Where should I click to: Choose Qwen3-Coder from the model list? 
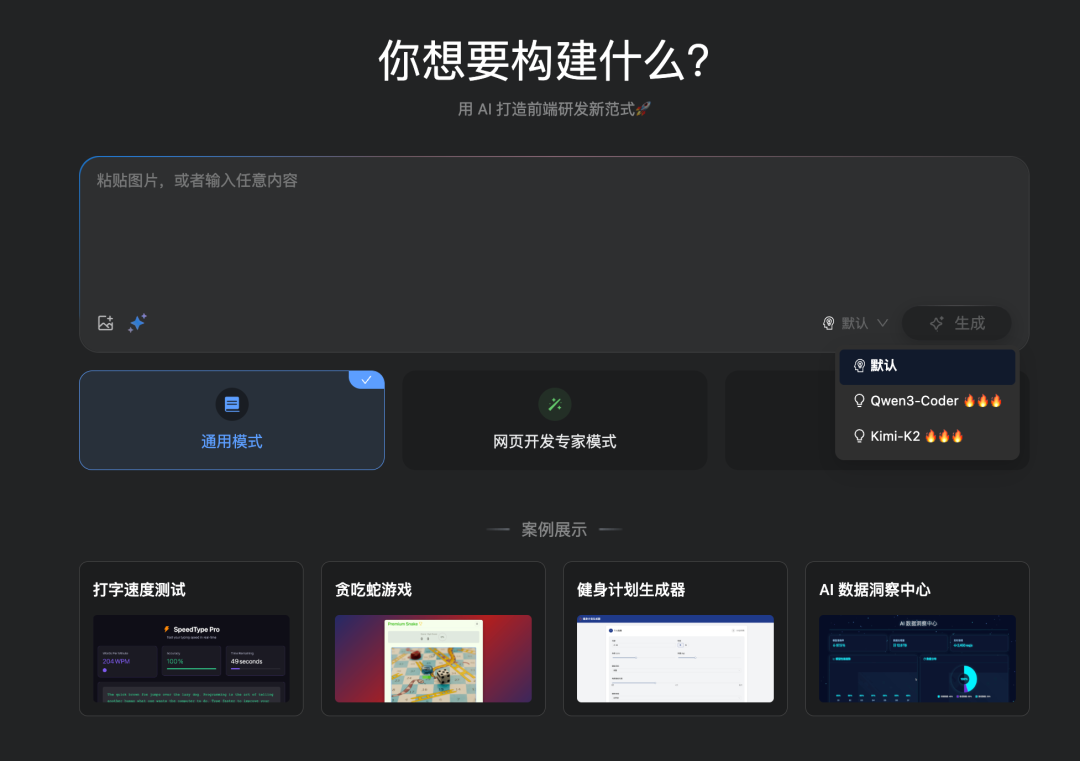[x=927, y=401]
